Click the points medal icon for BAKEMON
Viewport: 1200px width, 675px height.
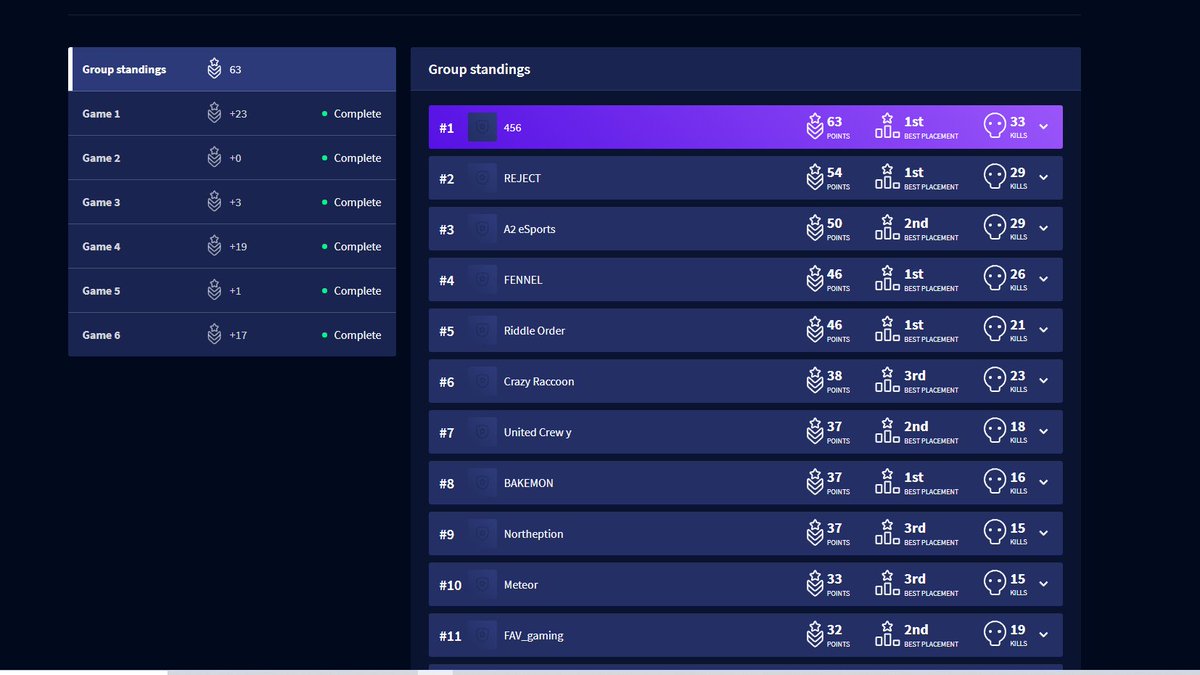click(x=814, y=482)
